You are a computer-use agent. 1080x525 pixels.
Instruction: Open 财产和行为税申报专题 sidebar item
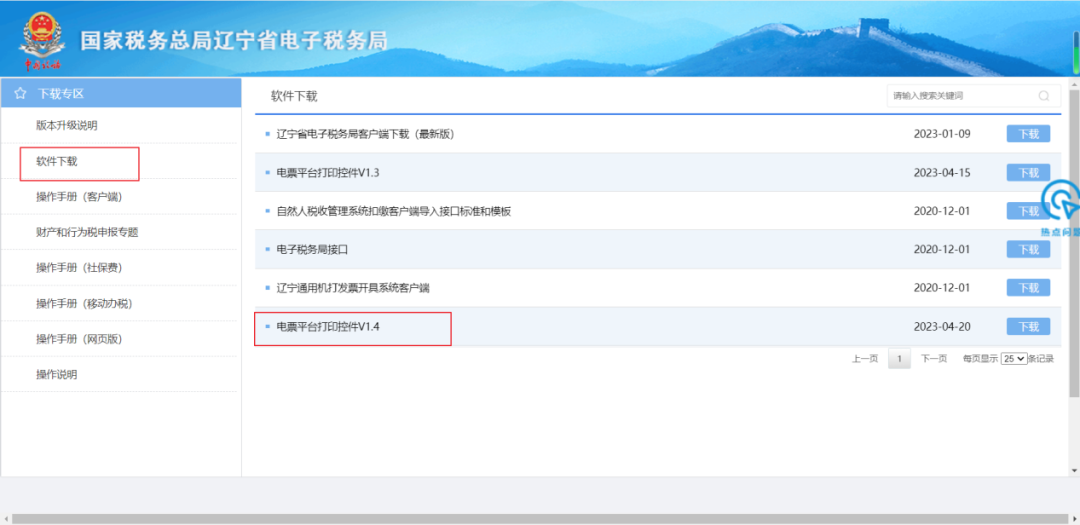87,232
